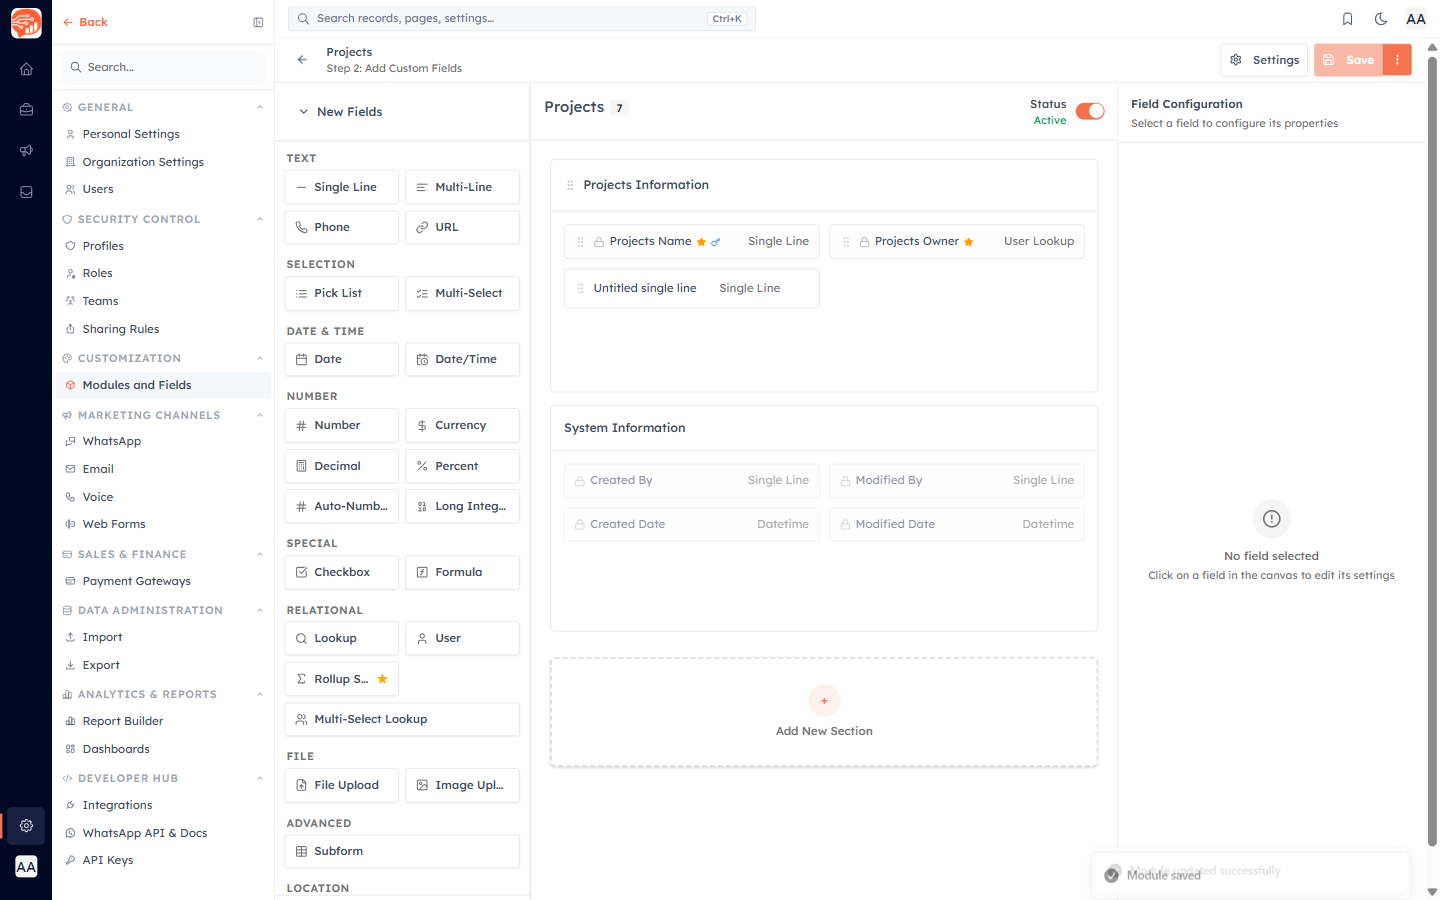1440x900 pixels.
Task: Switch to dark mode with moon icon
Action: 1381,19
